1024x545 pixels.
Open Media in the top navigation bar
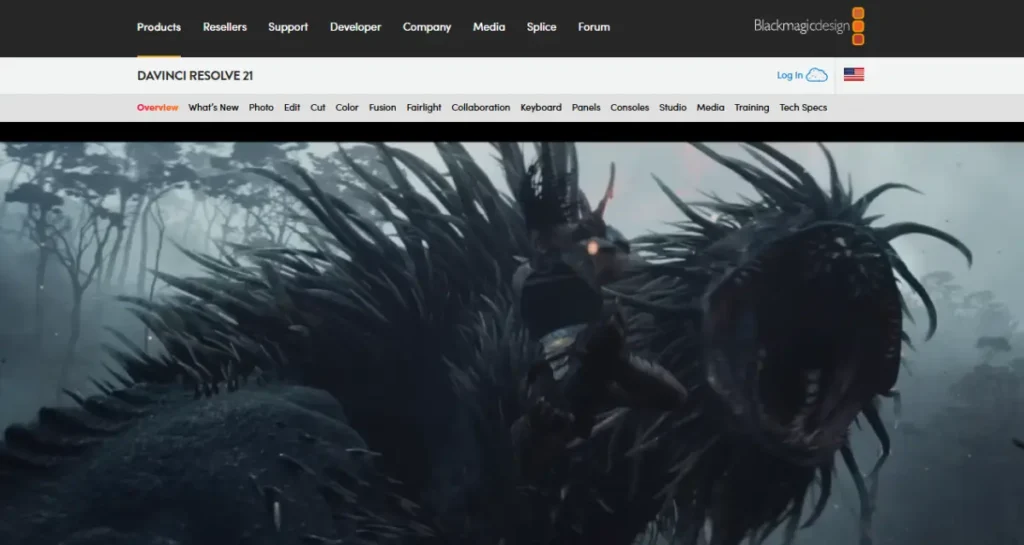[x=489, y=27]
